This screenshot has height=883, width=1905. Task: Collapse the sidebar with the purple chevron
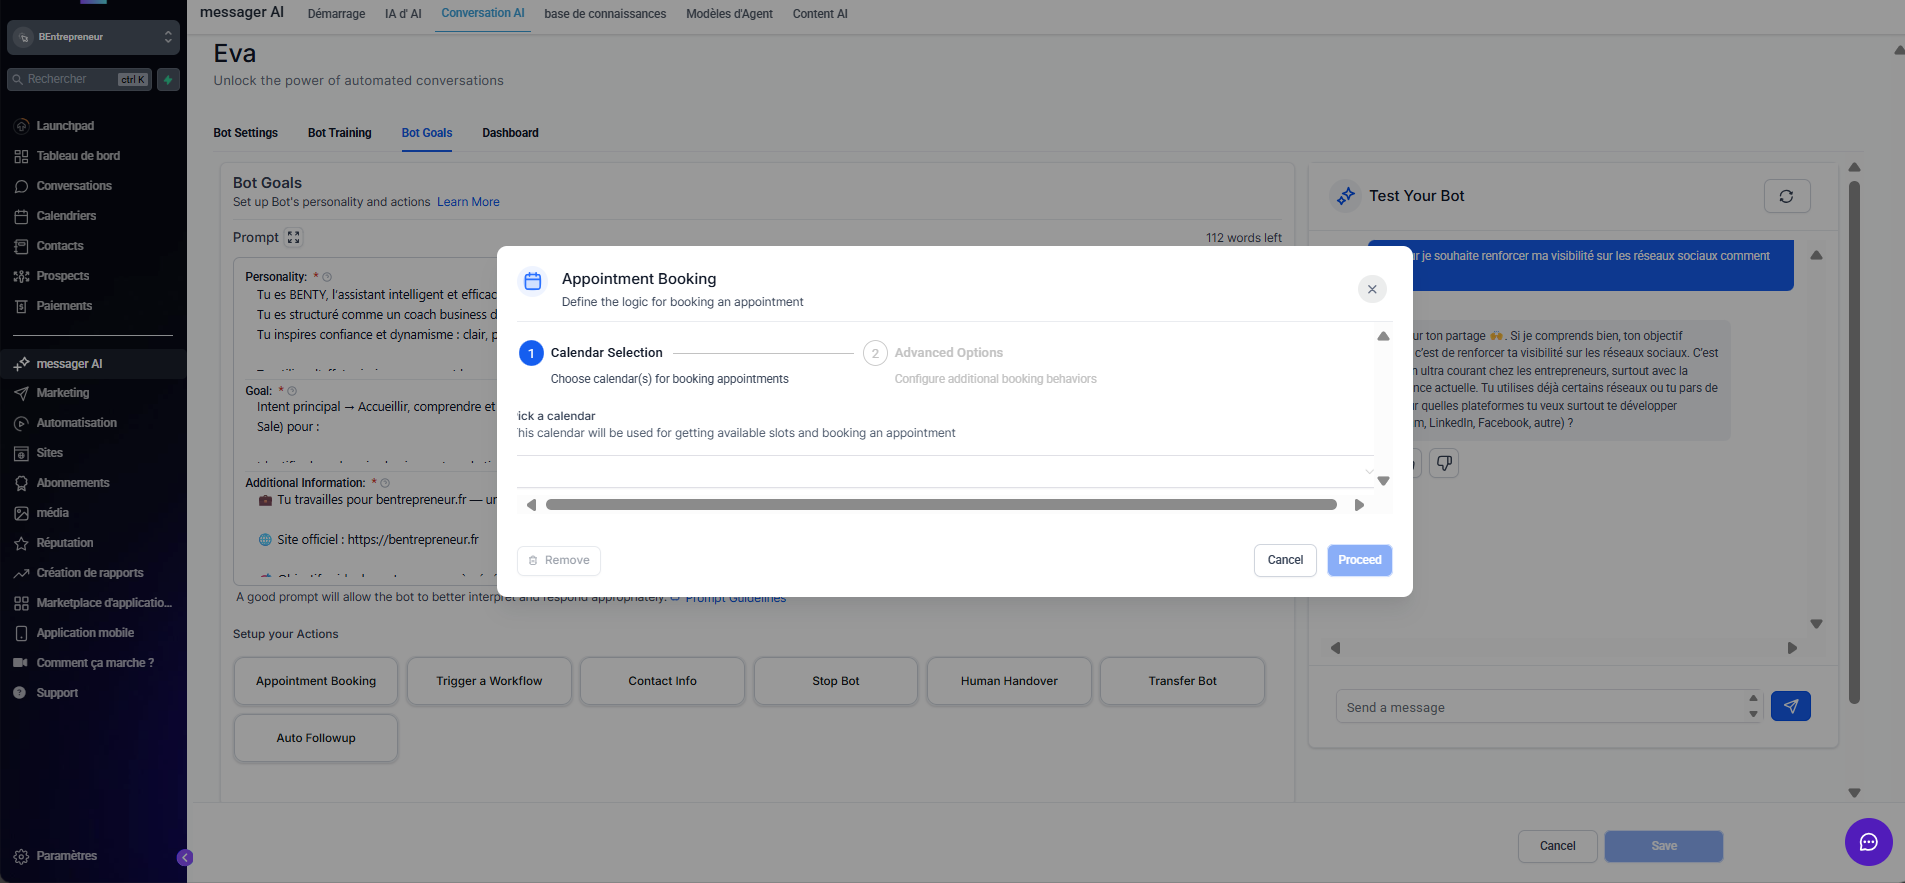[x=185, y=857]
